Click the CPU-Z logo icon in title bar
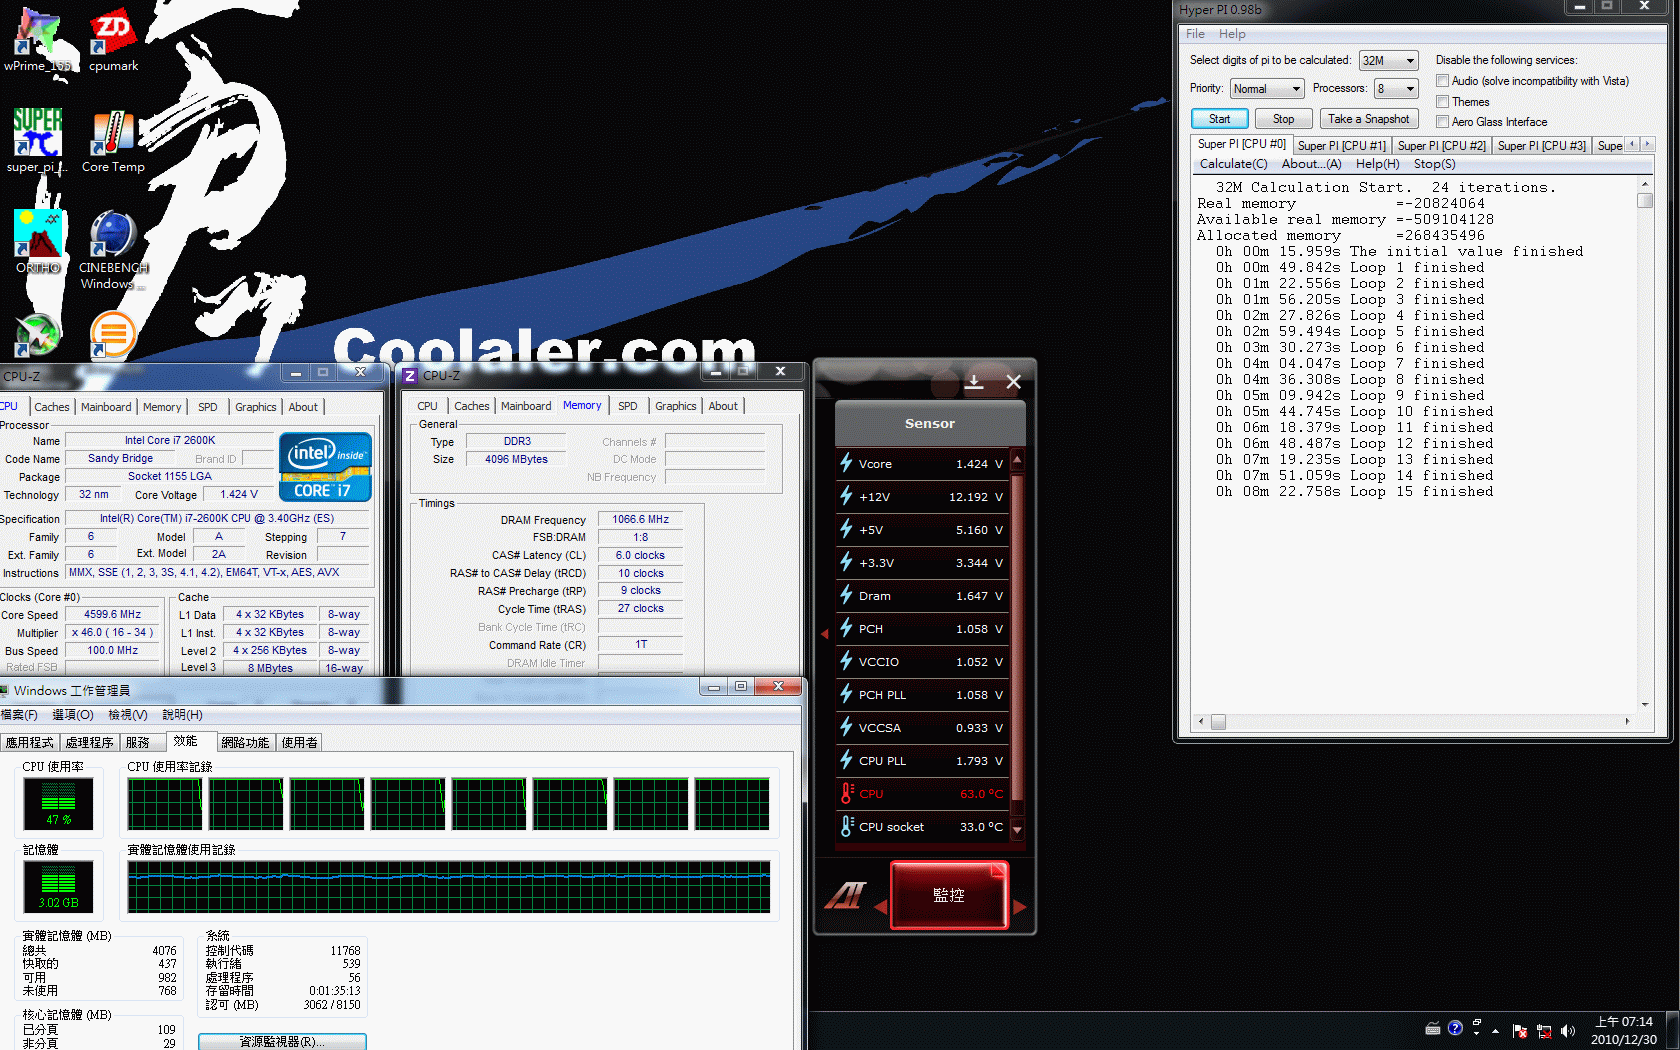The height and width of the screenshot is (1050, 1680). coord(410,376)
